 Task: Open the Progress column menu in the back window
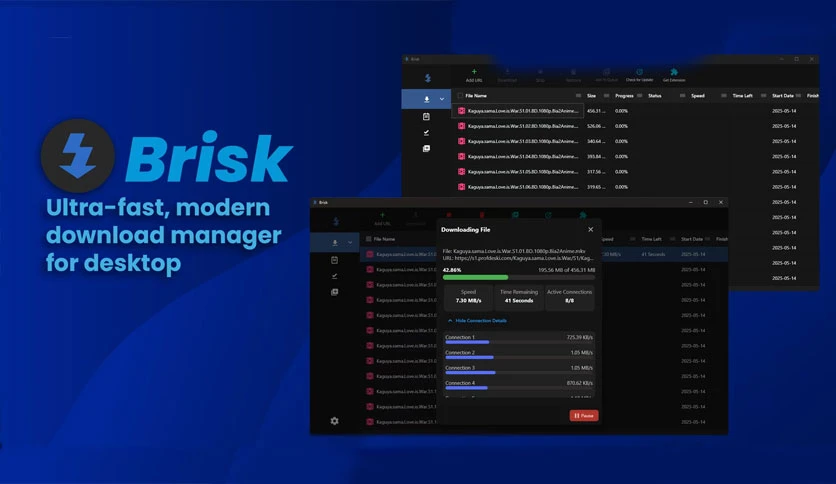[639, 95]
